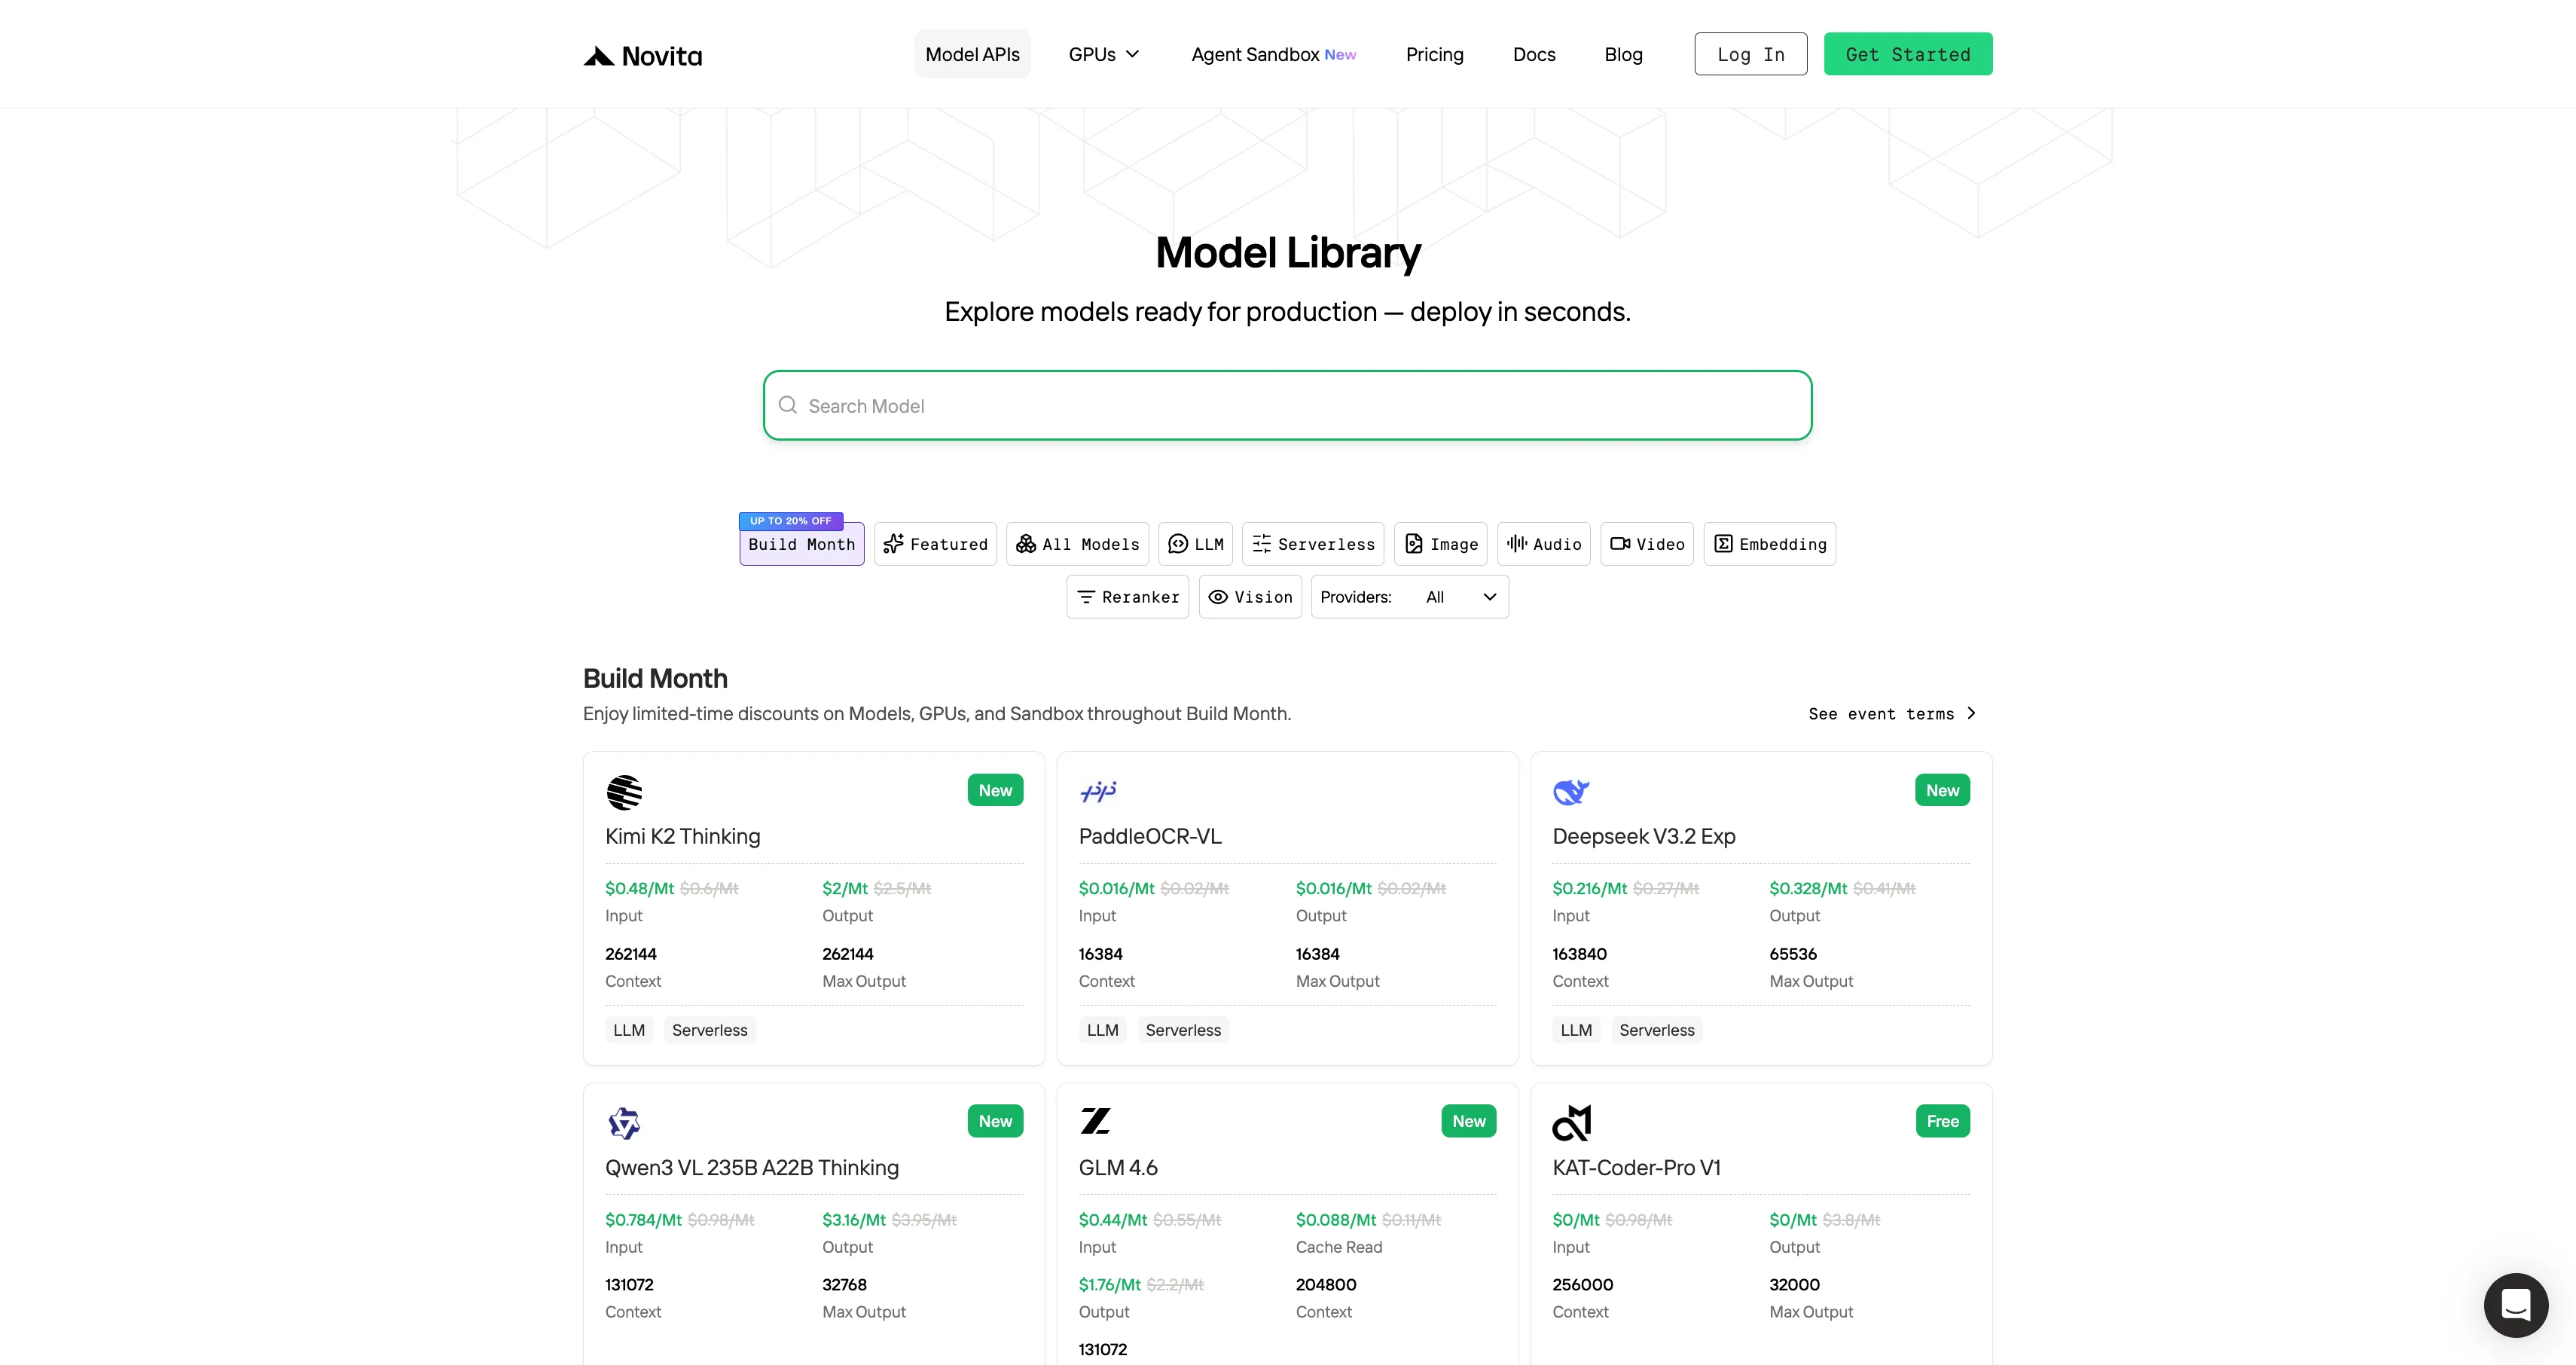The image size is (2576, 1365).
Task: Click the GLM 4.6 Z logo
Action: tap(1096, 1121)
